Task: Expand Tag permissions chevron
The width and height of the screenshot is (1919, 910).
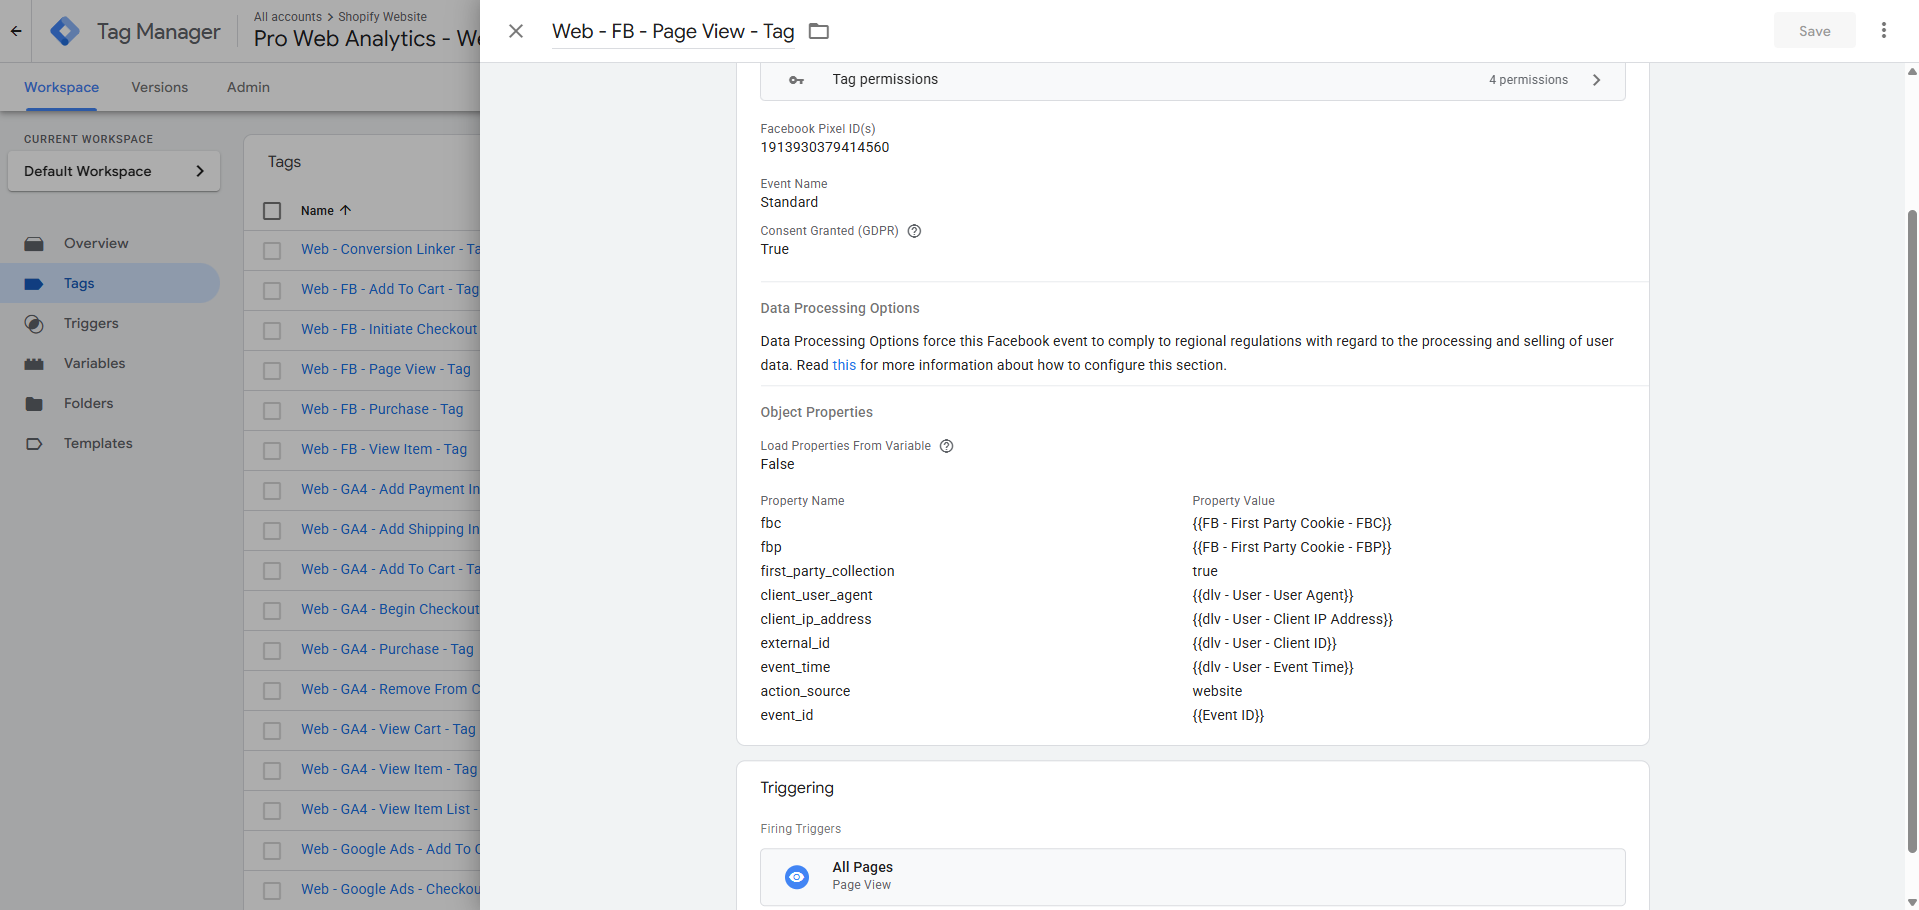Action: (x=1596, y=80)
